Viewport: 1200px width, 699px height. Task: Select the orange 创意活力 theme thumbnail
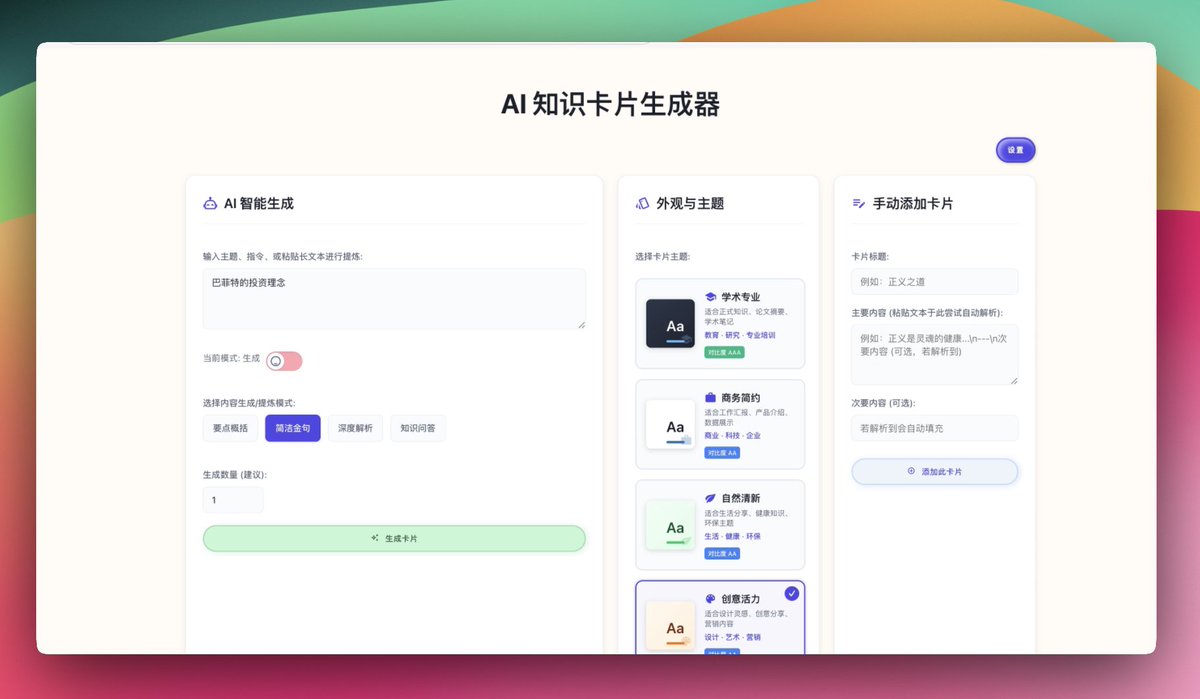[x=670, y=626]
